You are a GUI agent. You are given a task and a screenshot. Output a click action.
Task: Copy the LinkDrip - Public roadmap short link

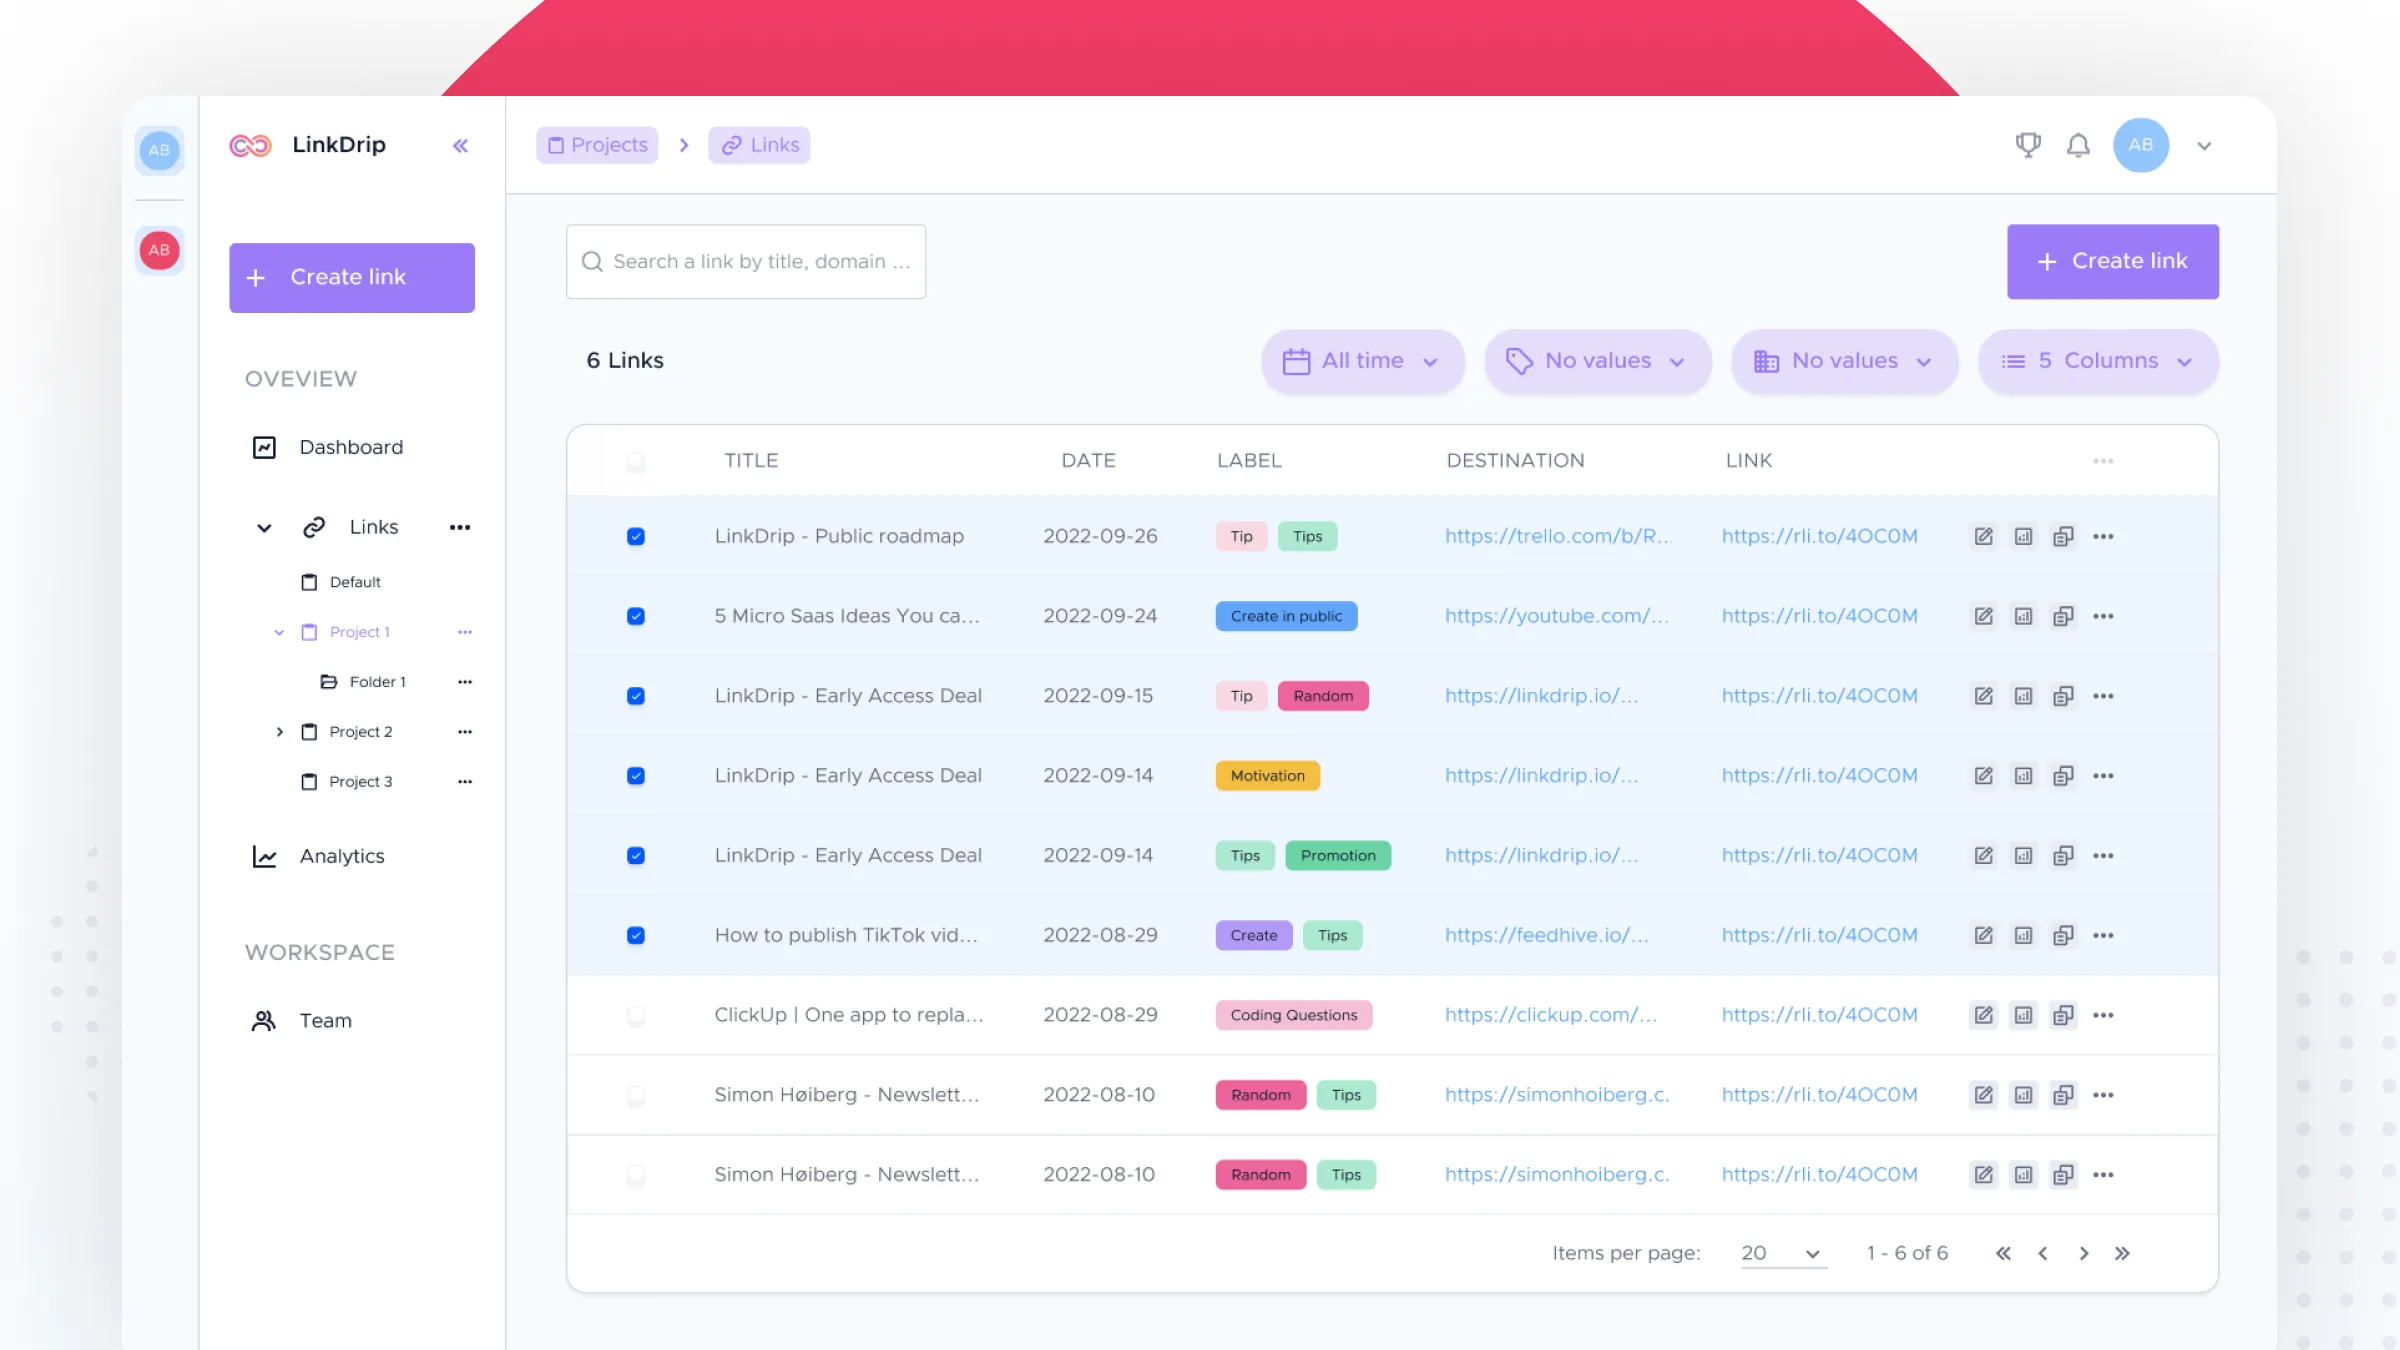click(x=2063, y=536)
